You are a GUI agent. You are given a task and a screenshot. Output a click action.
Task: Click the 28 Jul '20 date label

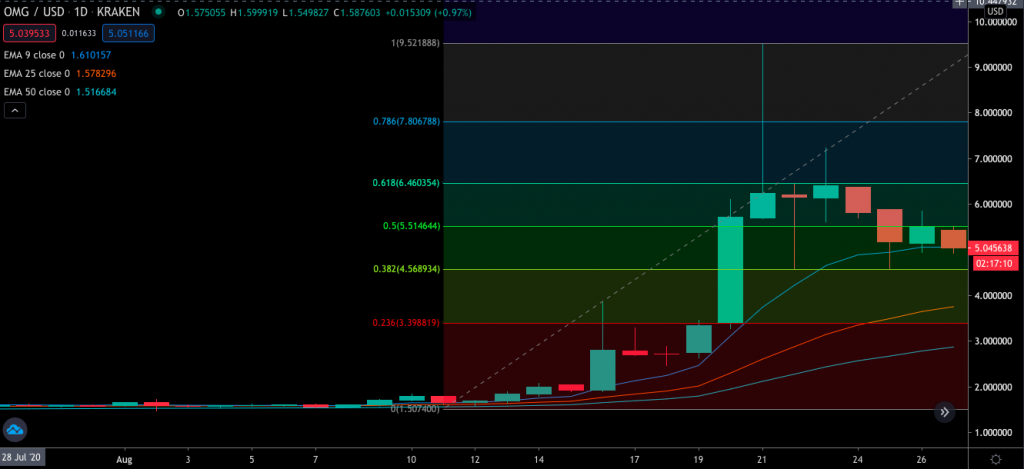point(22,457)
